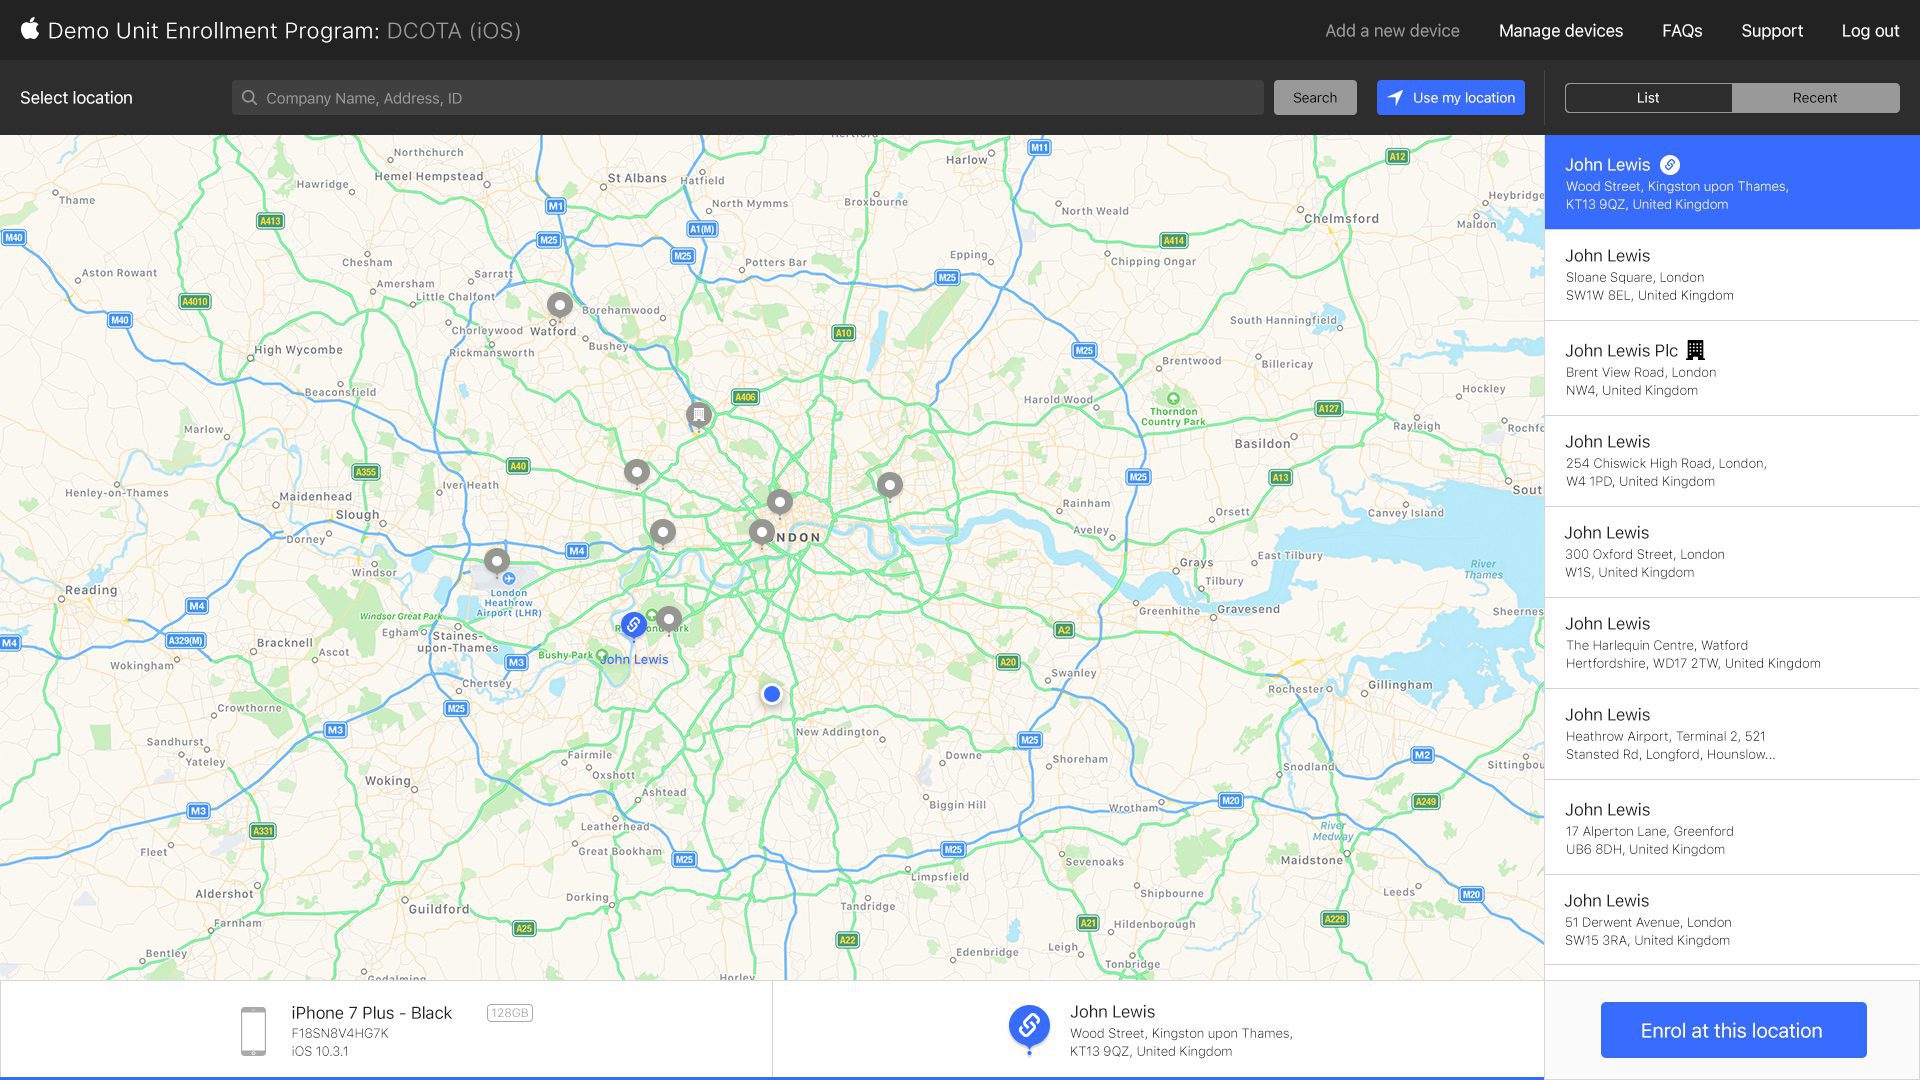Click Use my location button
The width and height of the screenshot is (1920, 1080).
1450,98
